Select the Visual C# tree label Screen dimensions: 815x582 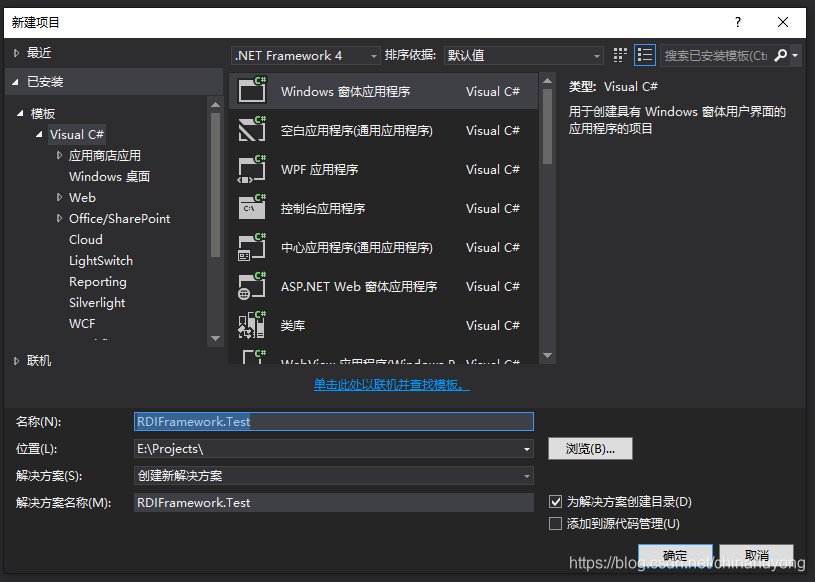tap(77, 135)
